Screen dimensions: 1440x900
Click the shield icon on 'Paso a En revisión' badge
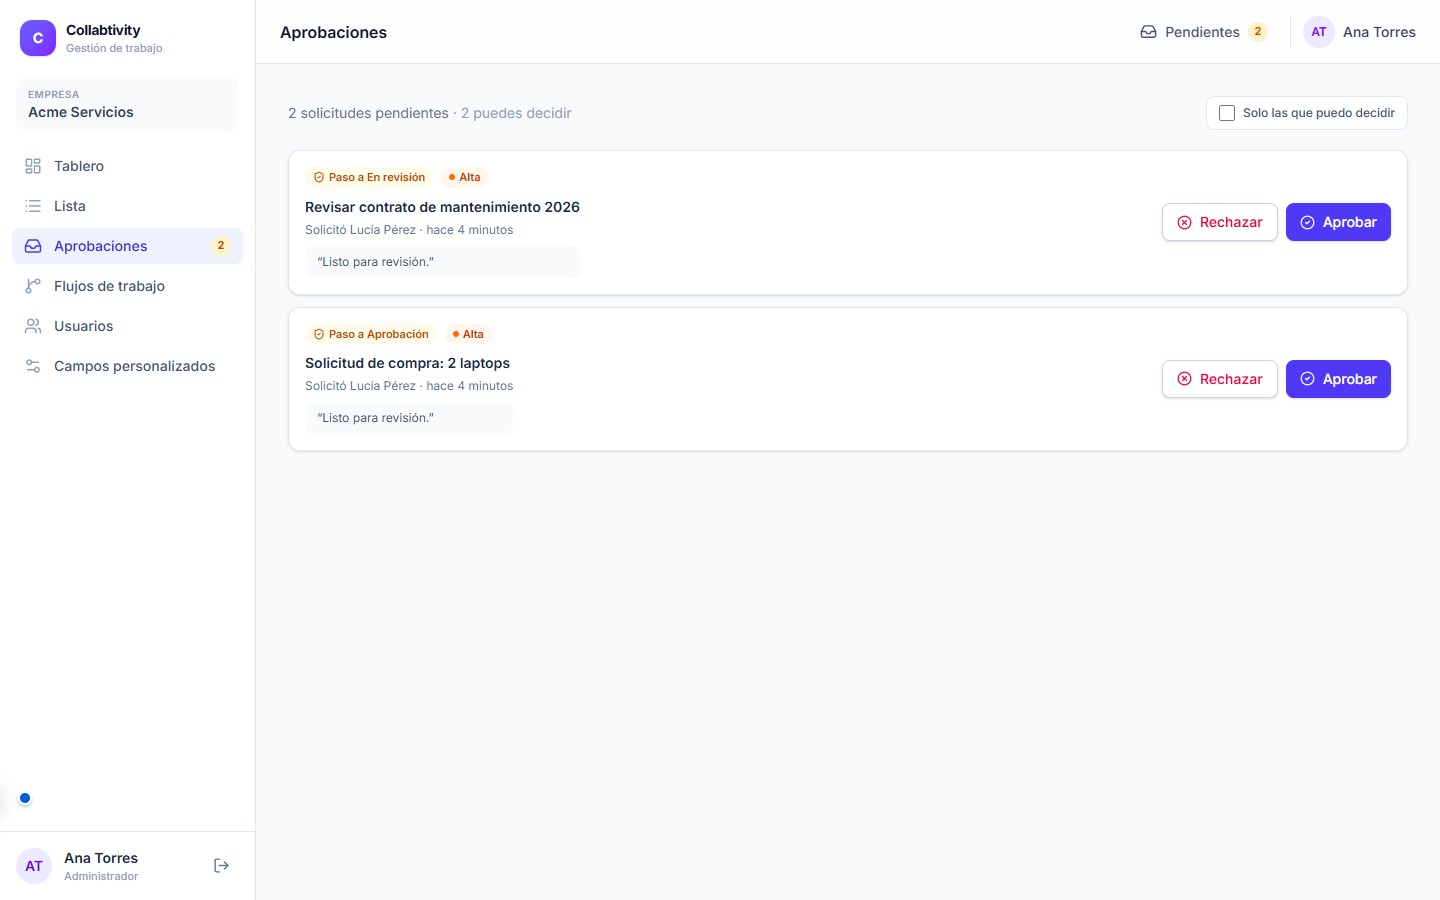point(319,178)
